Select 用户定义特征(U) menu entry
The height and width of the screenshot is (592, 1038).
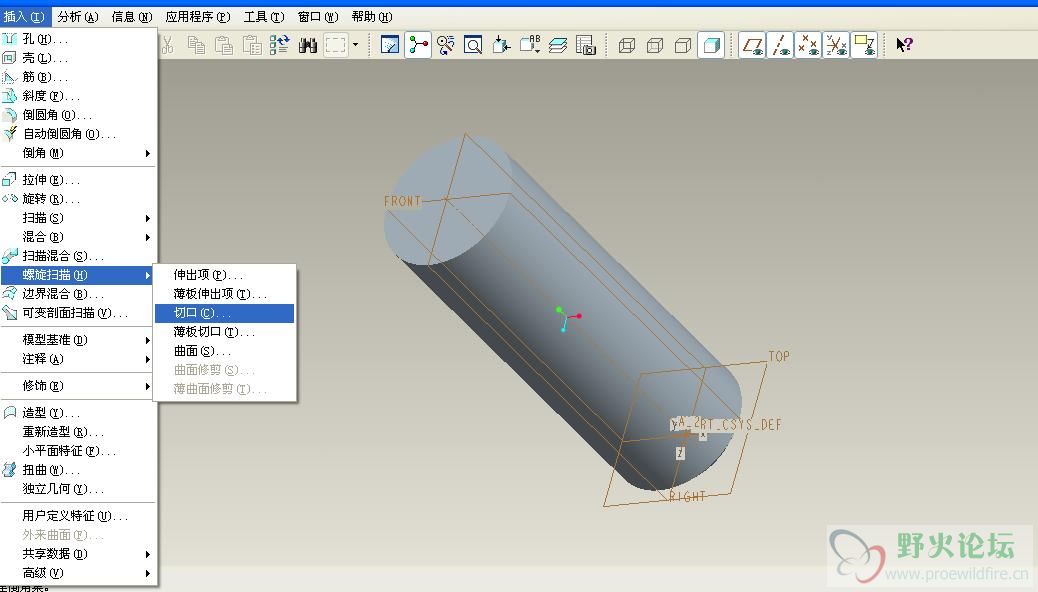pos(78,516)
